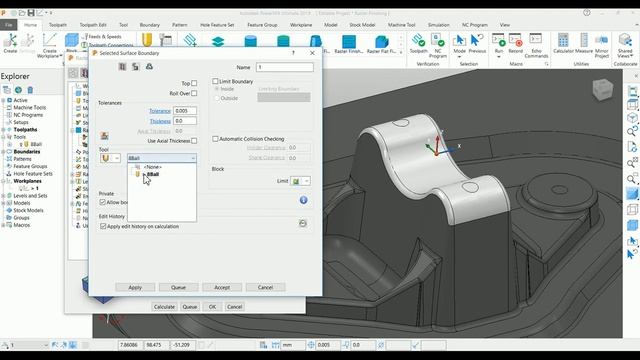
Task: Click the Tolerance value field
Action: coord(185,111)
